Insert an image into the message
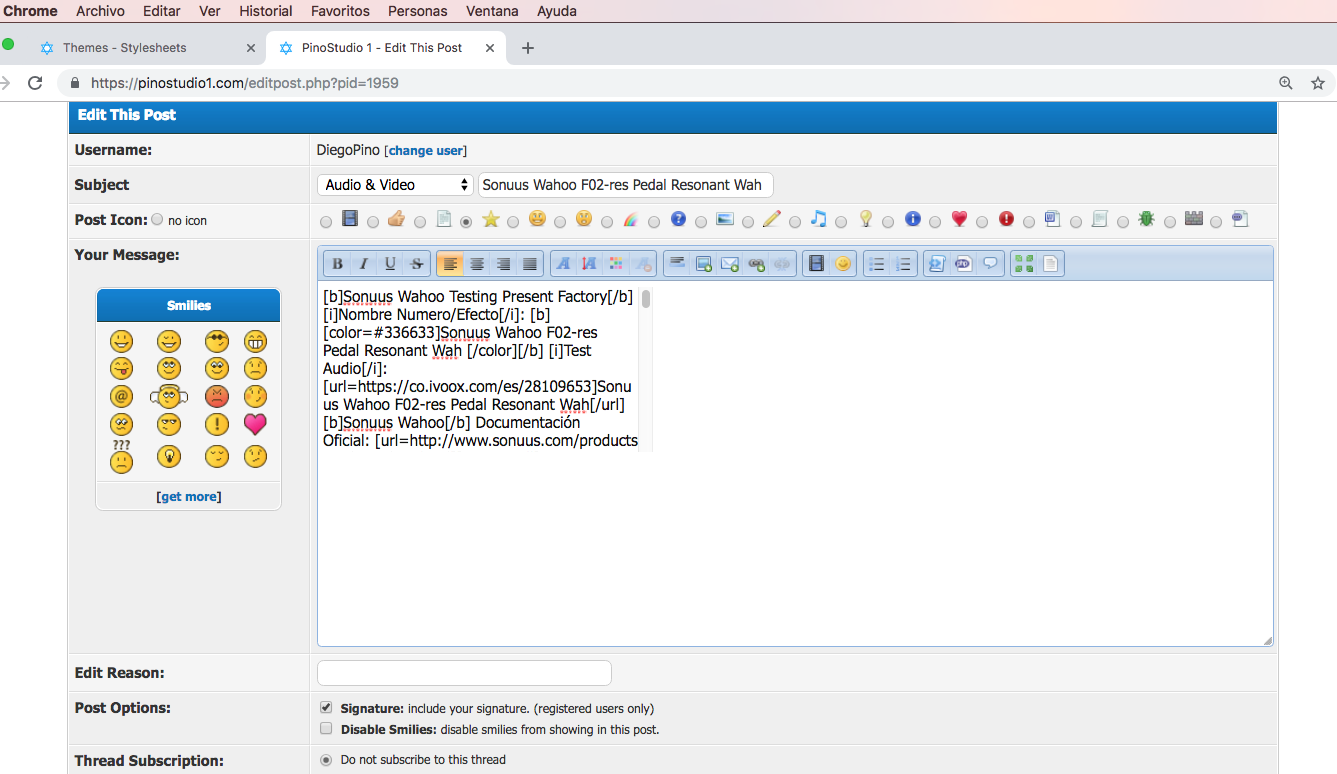This screenshot has width=1337, height=774. pos(704,264)
